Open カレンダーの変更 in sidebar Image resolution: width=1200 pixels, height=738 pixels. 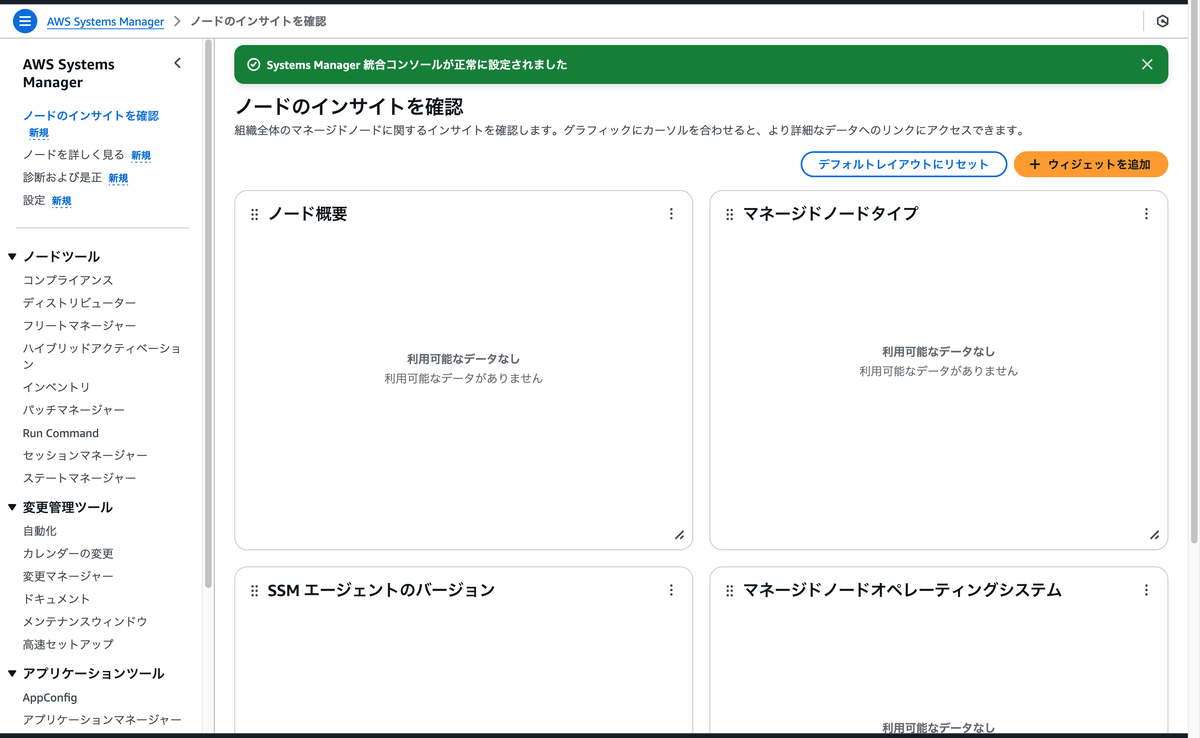tap(68, 553)
